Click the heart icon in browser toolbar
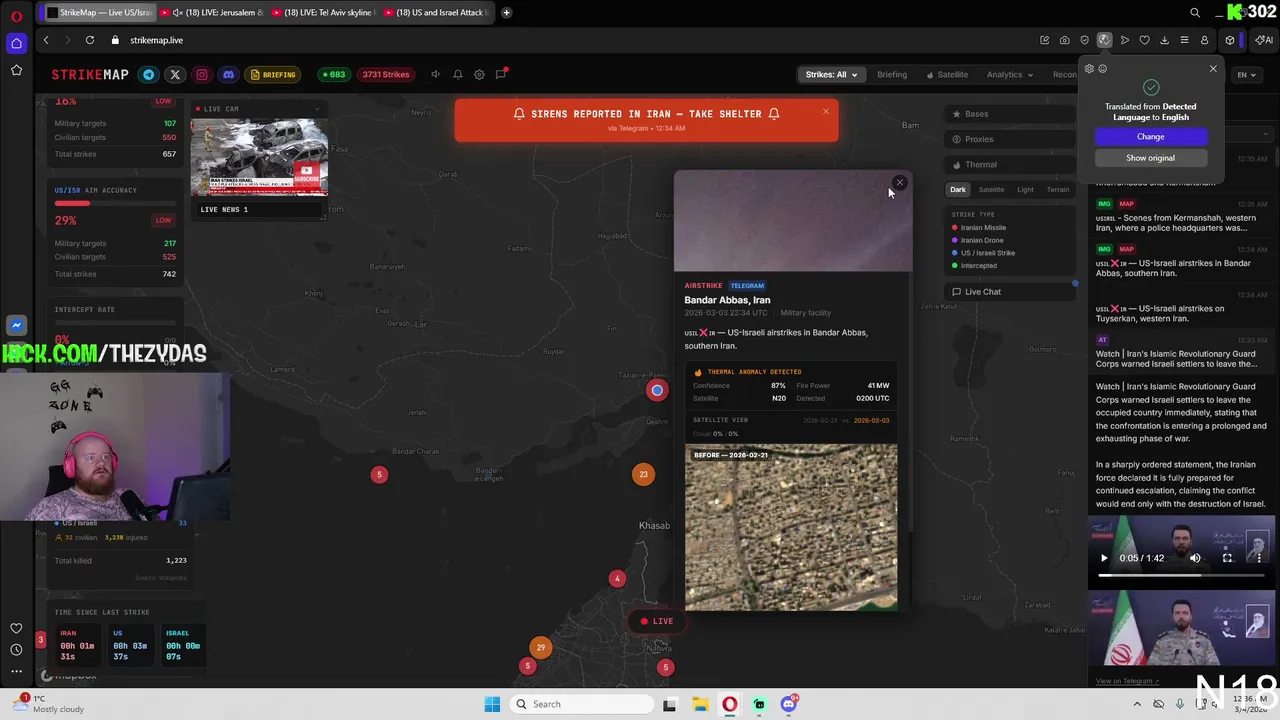The width and height of the screenshot is (1280, 720). [1144, 40]
